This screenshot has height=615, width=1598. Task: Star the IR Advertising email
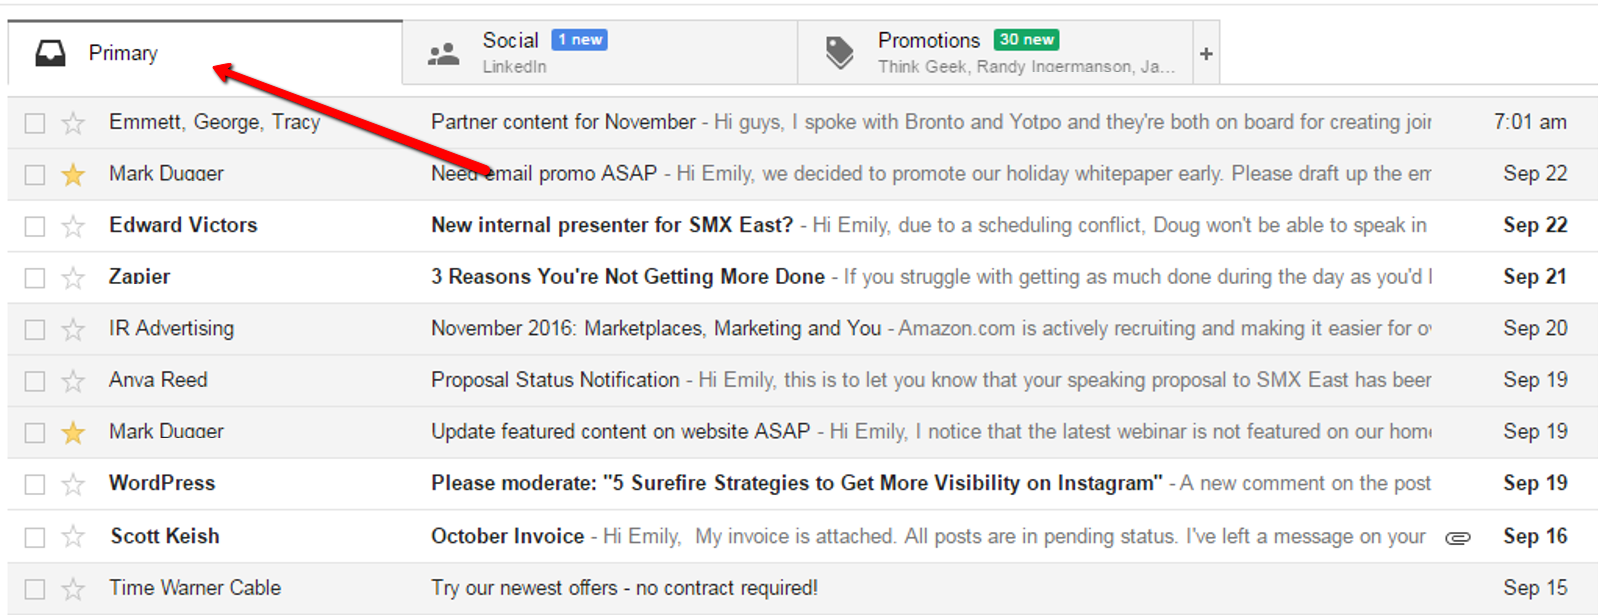tap(73, 330)
